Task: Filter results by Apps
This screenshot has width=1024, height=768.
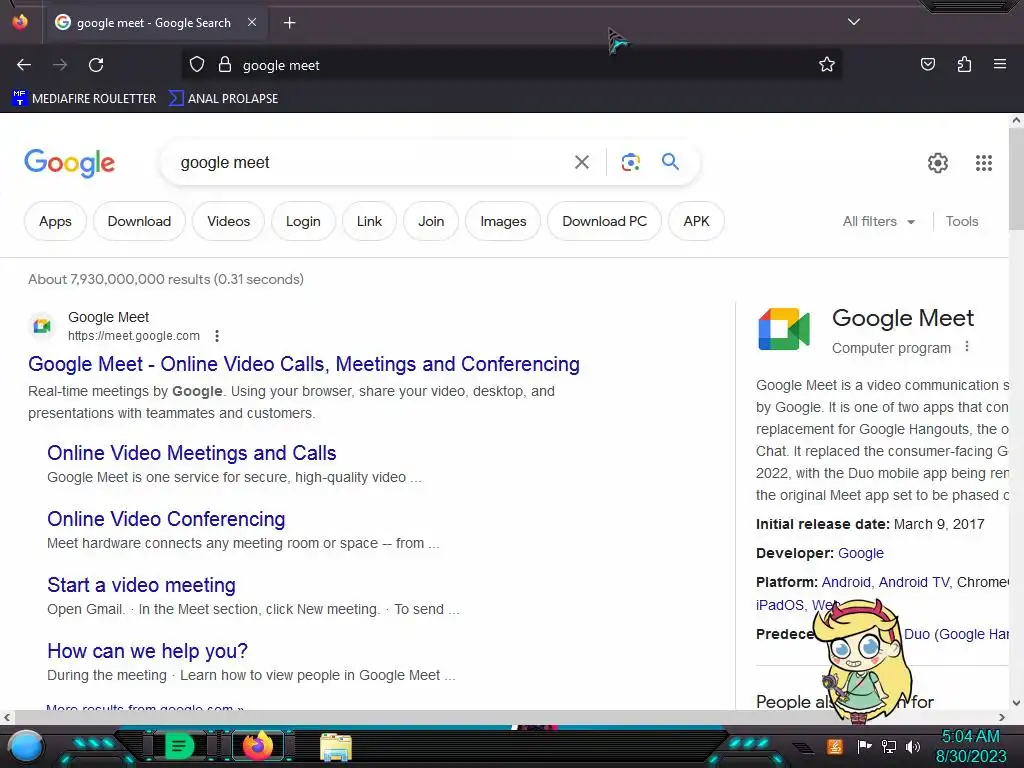Action: (x=56, y=221)
